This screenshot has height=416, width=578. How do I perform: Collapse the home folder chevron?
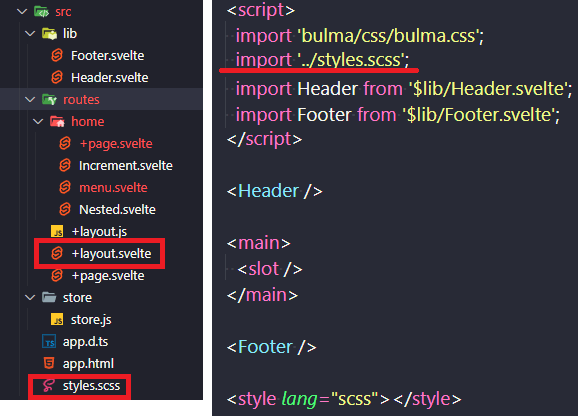38,121
